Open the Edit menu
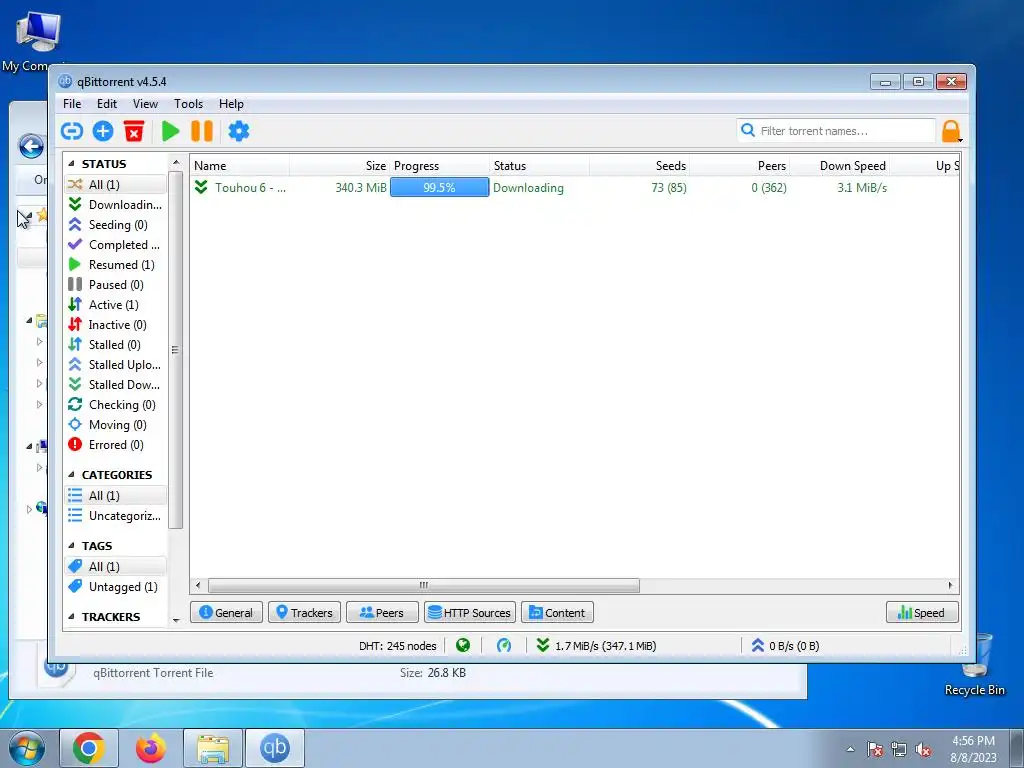1024x768 pixels. 106,104
